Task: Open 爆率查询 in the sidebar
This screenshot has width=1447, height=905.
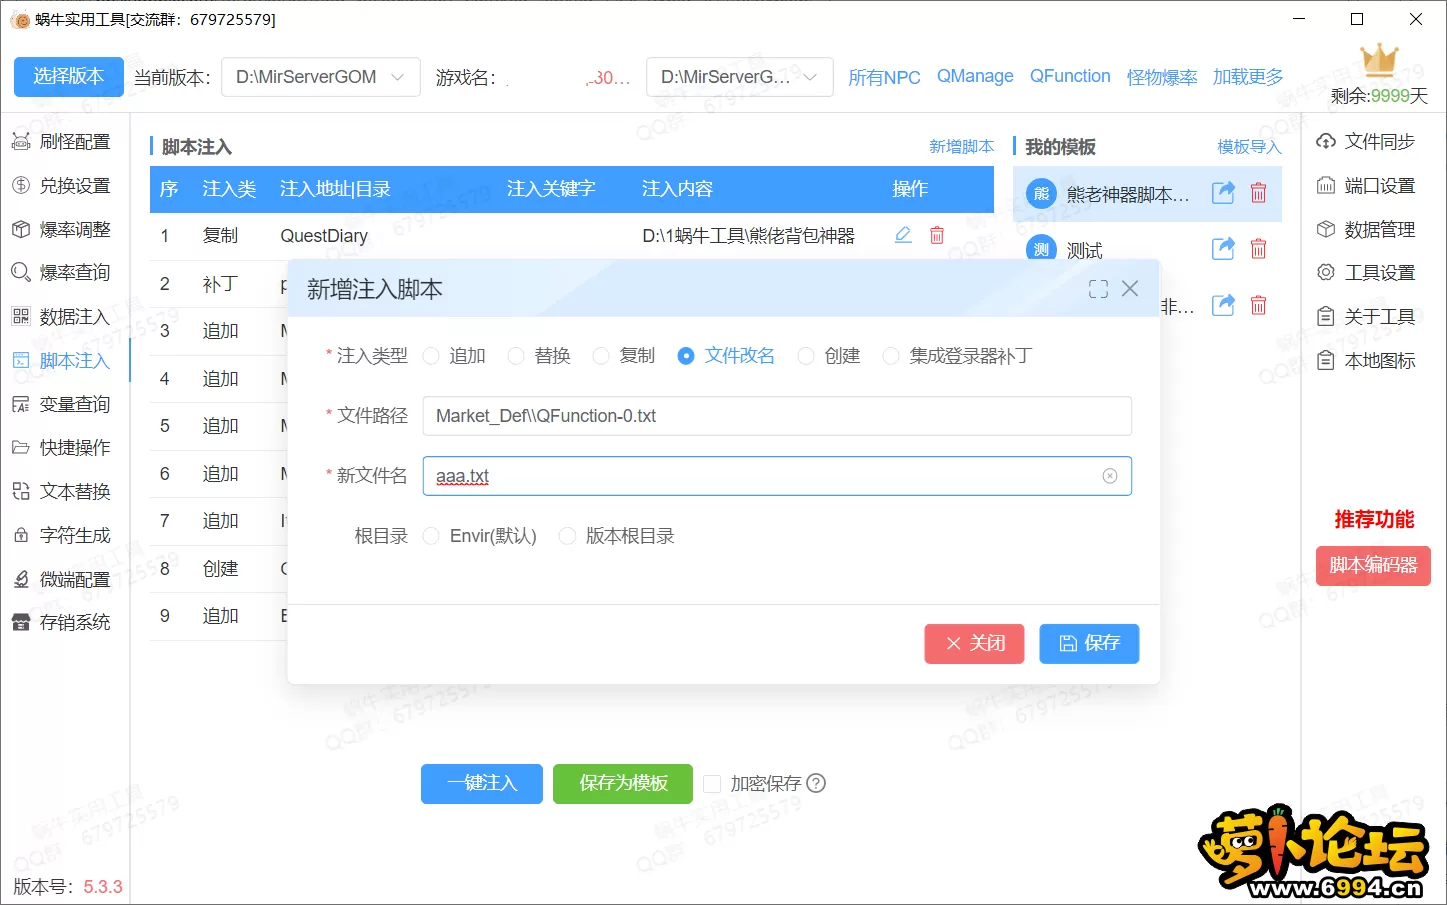Action: click(x=62, y=273)
